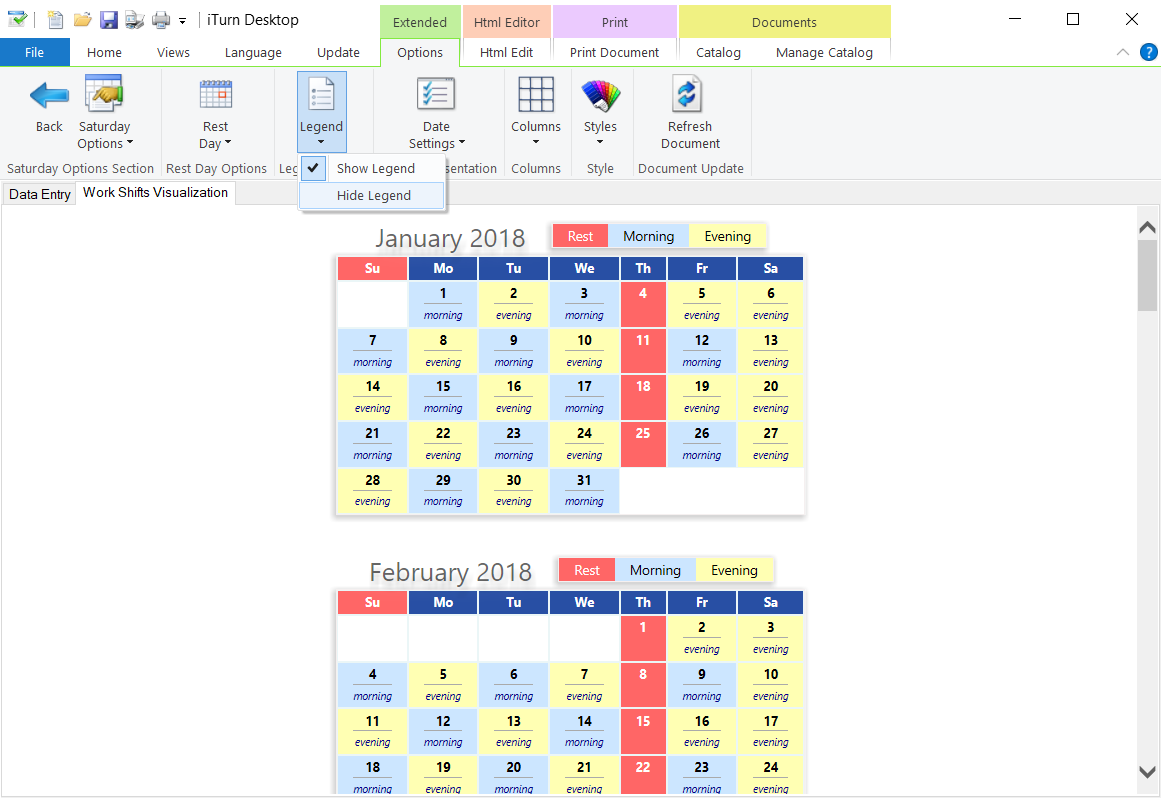Click the Refresh Document icon
Viewport: 1161px width, 799px height.
click(x=689, y=95)
